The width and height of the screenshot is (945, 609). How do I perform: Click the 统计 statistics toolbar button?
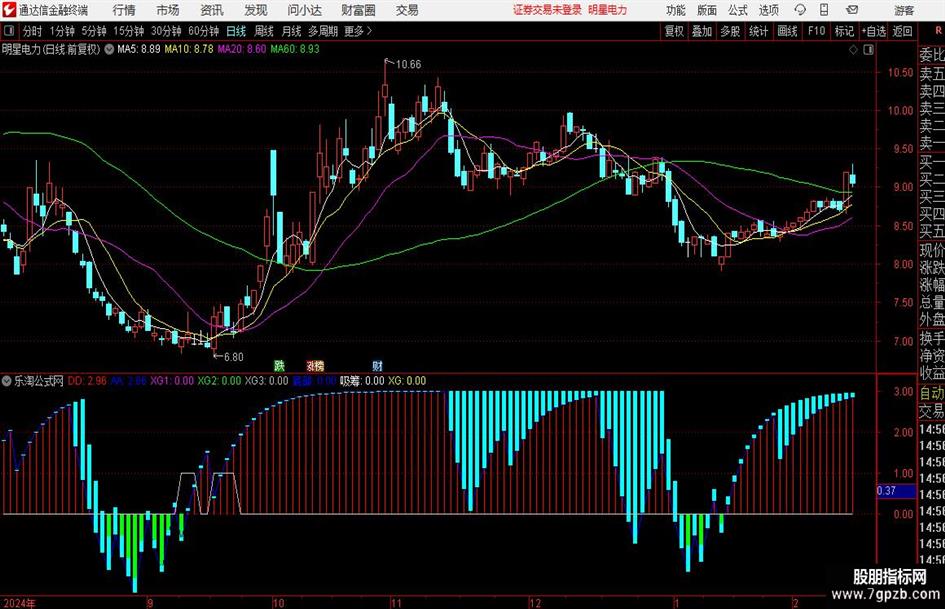click(758, 31)
